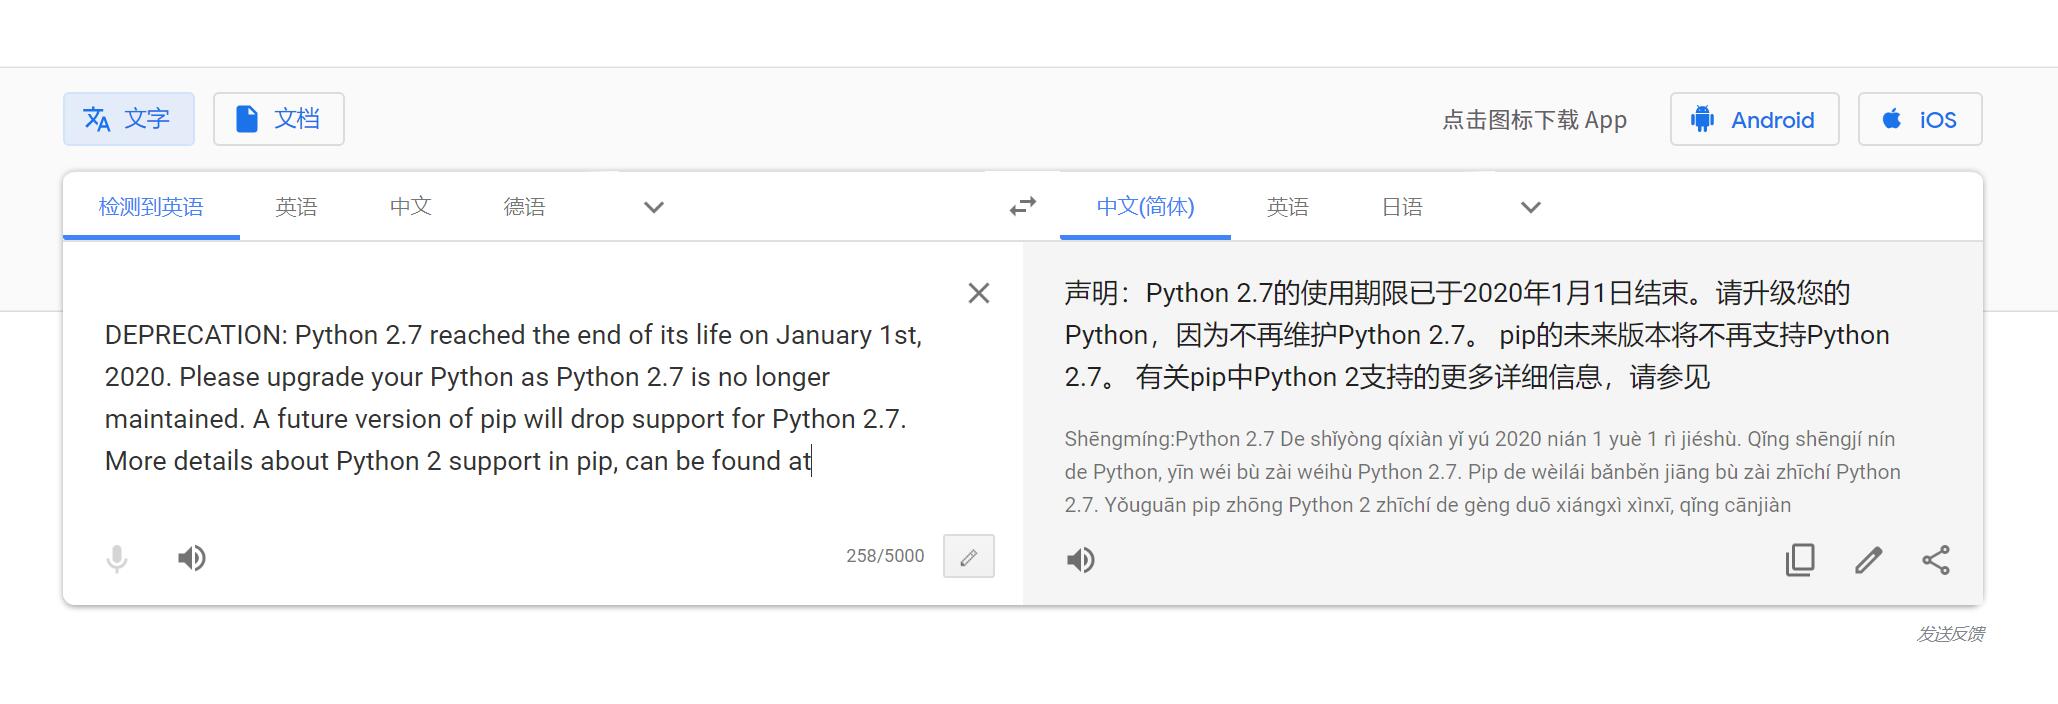Click into the source text input area
This screenshot has width=2058, height=704.
tap(513, 397)
